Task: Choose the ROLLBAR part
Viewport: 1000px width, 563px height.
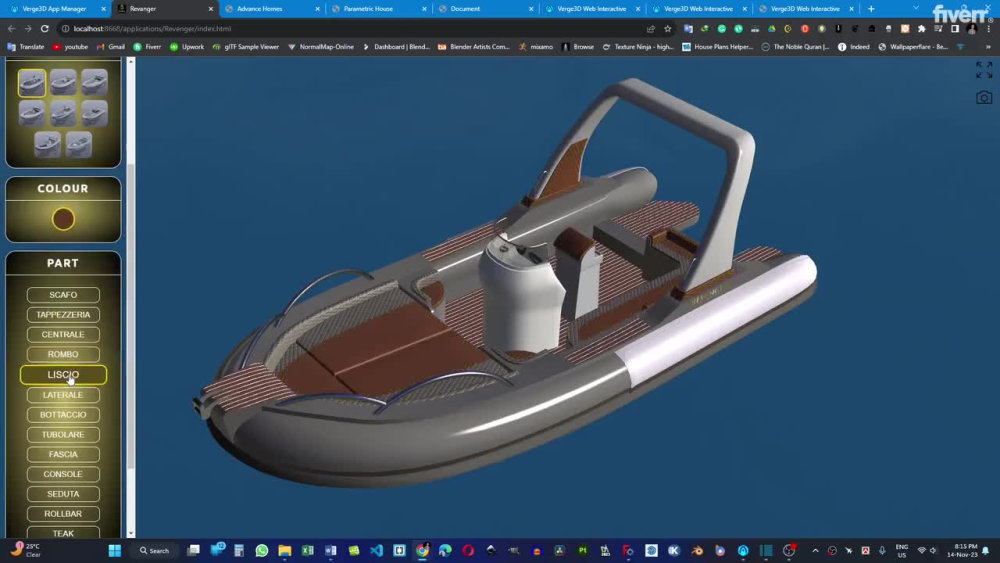Action: coord(63,513)
